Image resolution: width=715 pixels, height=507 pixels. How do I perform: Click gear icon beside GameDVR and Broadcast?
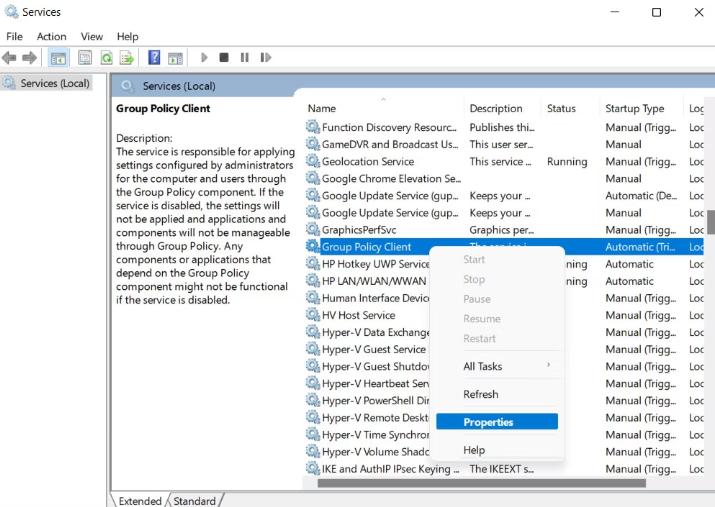(312, 144)
